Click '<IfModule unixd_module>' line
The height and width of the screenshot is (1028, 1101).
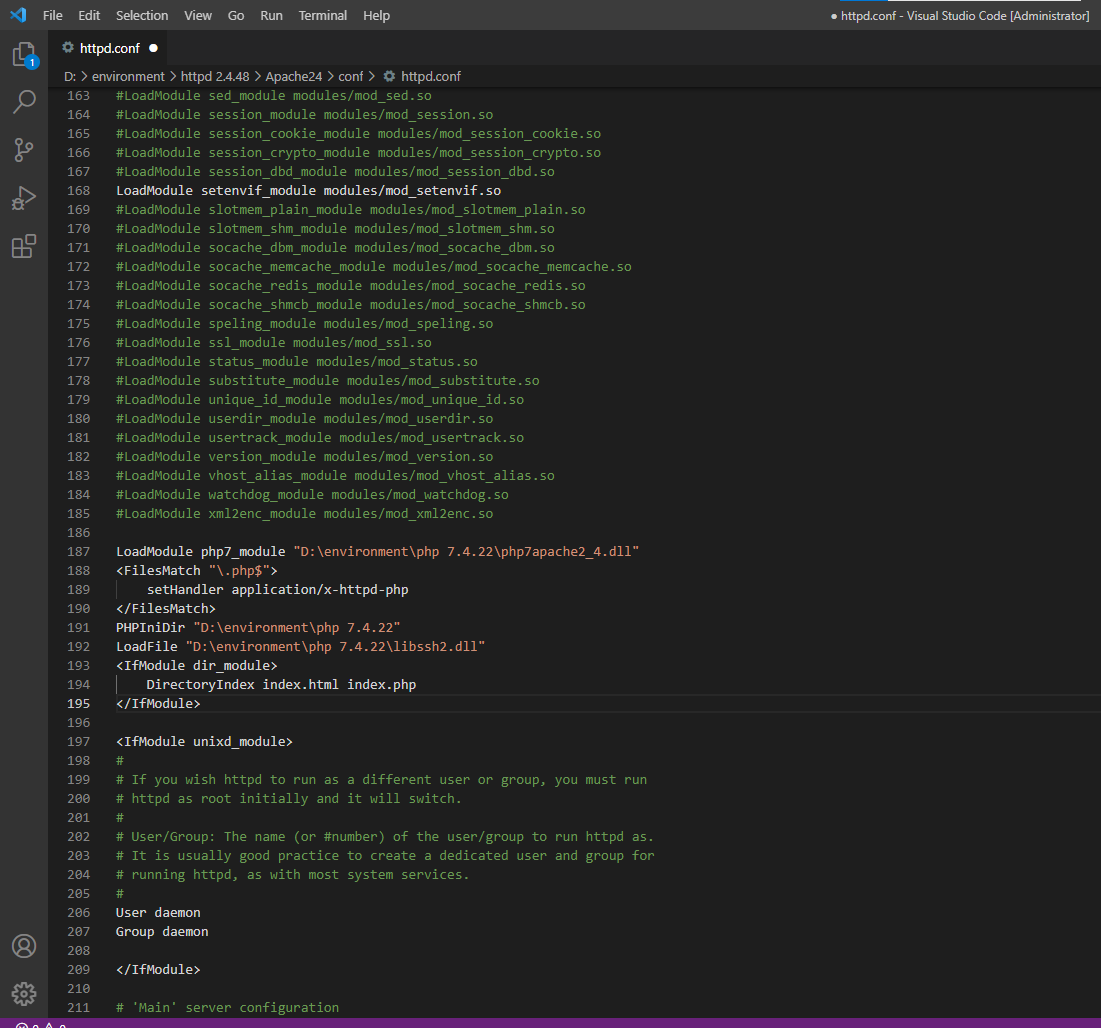click(x=204, y=742)
